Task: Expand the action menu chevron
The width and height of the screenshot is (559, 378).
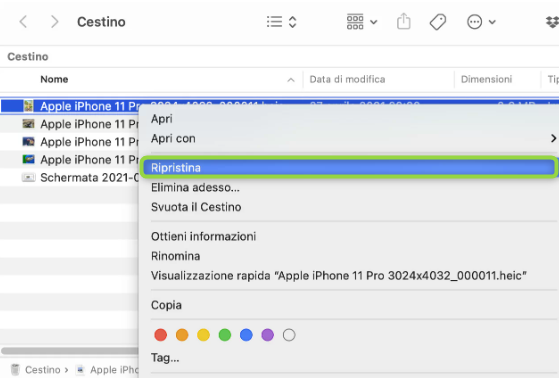Action: (492, 22)
